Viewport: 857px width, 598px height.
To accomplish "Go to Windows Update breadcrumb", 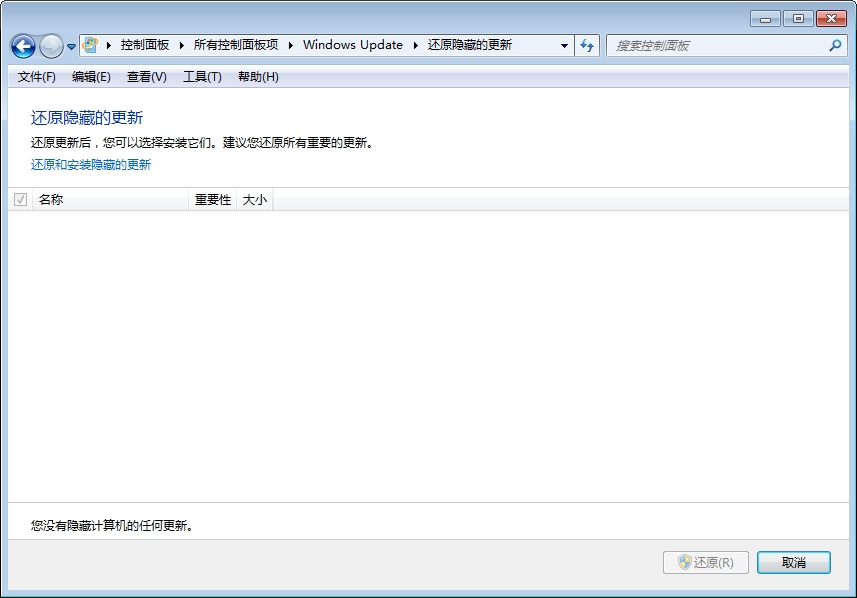I will pos(353,45).
